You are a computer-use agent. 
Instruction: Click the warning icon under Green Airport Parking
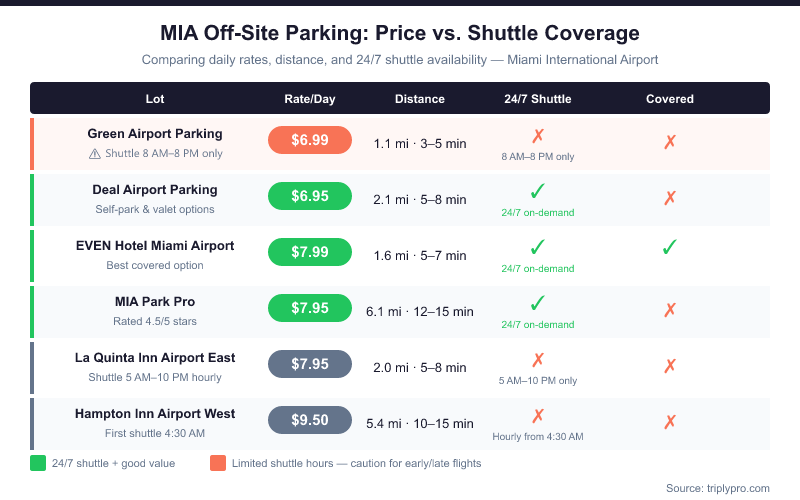coord(94,154)
